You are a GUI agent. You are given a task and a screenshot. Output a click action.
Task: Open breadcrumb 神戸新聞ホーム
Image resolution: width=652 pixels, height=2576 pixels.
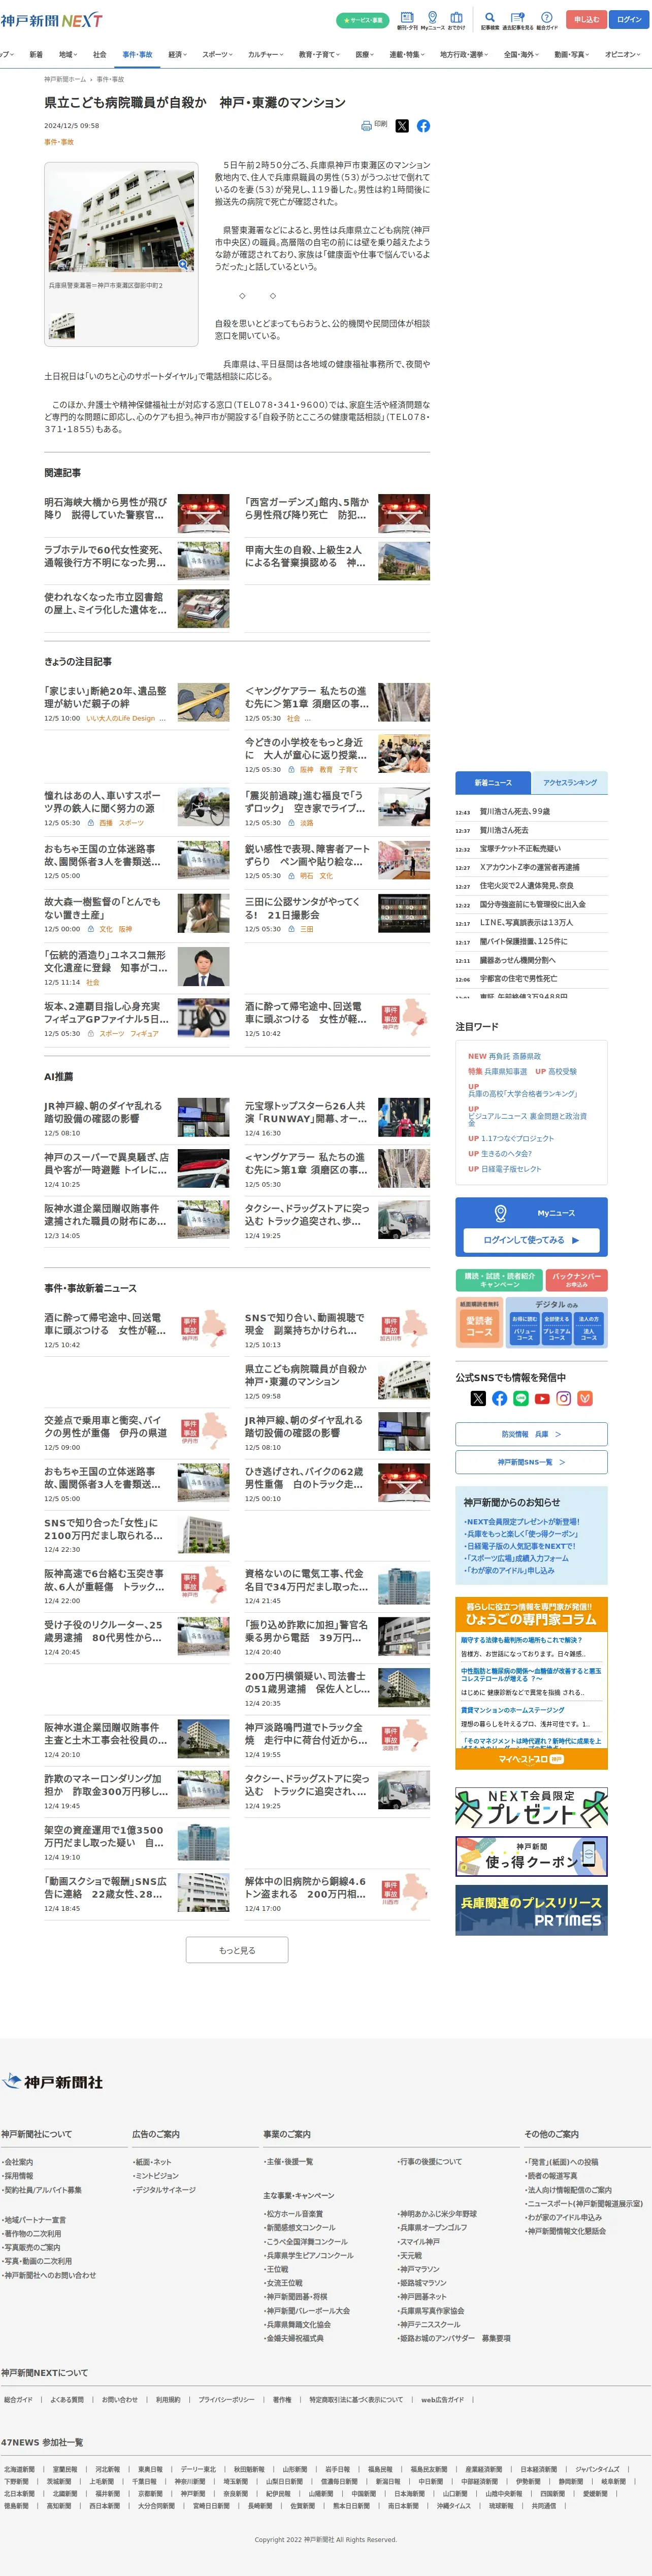(65, 78)
